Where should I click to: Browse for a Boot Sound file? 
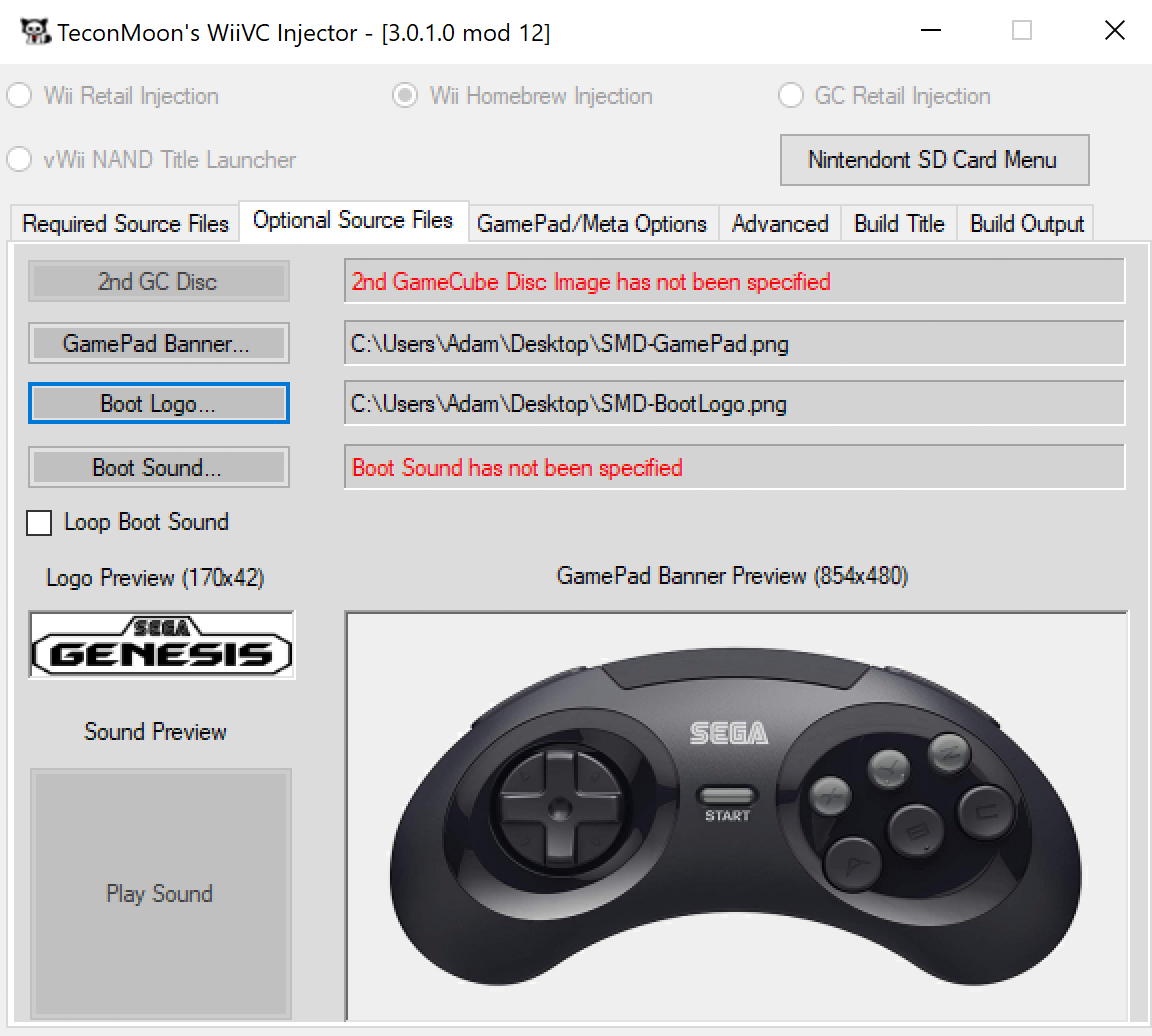click(159, 467)
